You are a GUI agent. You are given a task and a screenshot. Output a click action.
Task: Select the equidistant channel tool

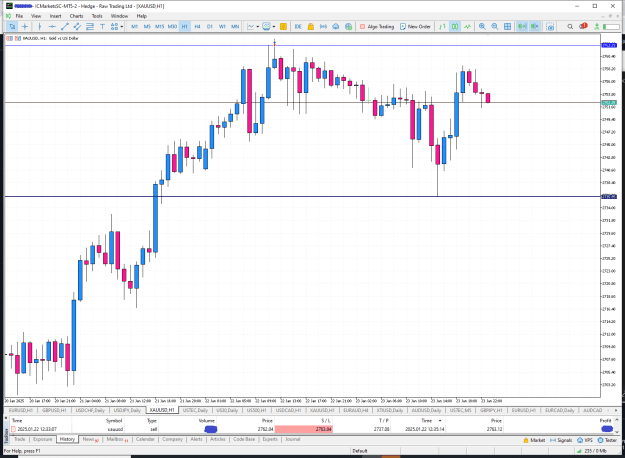pos(77,27)
